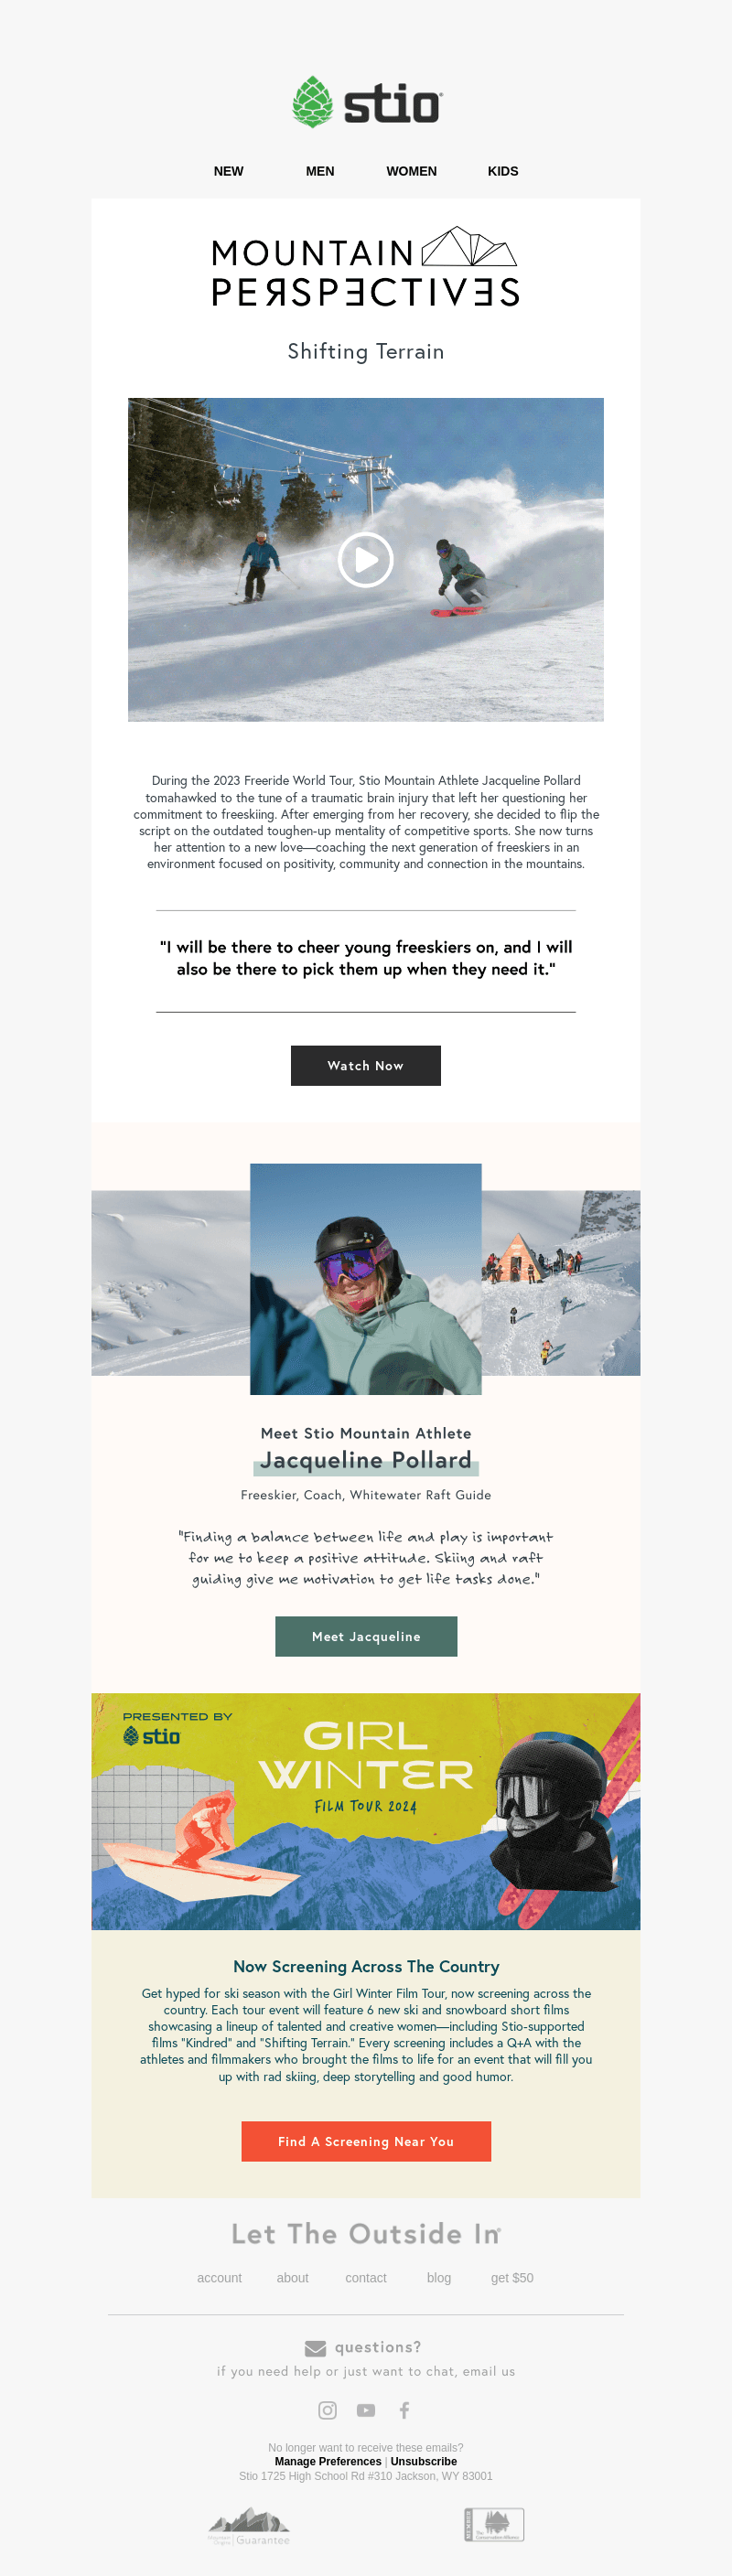Screen dimensions: 732x2576
Task: Open the KIDS navigation item
Action: tap(503, 171)
